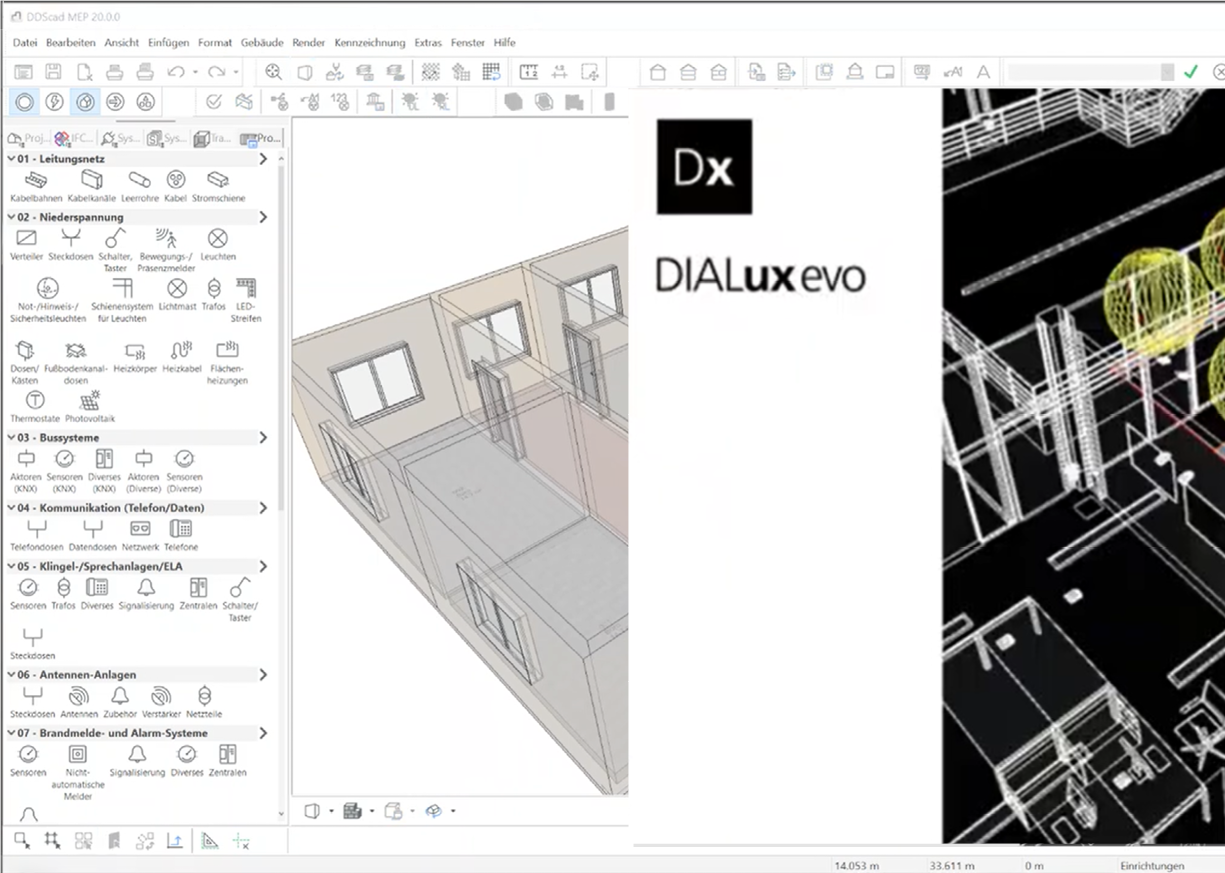Open the Undo history dropdown arrow

(195, 72)
